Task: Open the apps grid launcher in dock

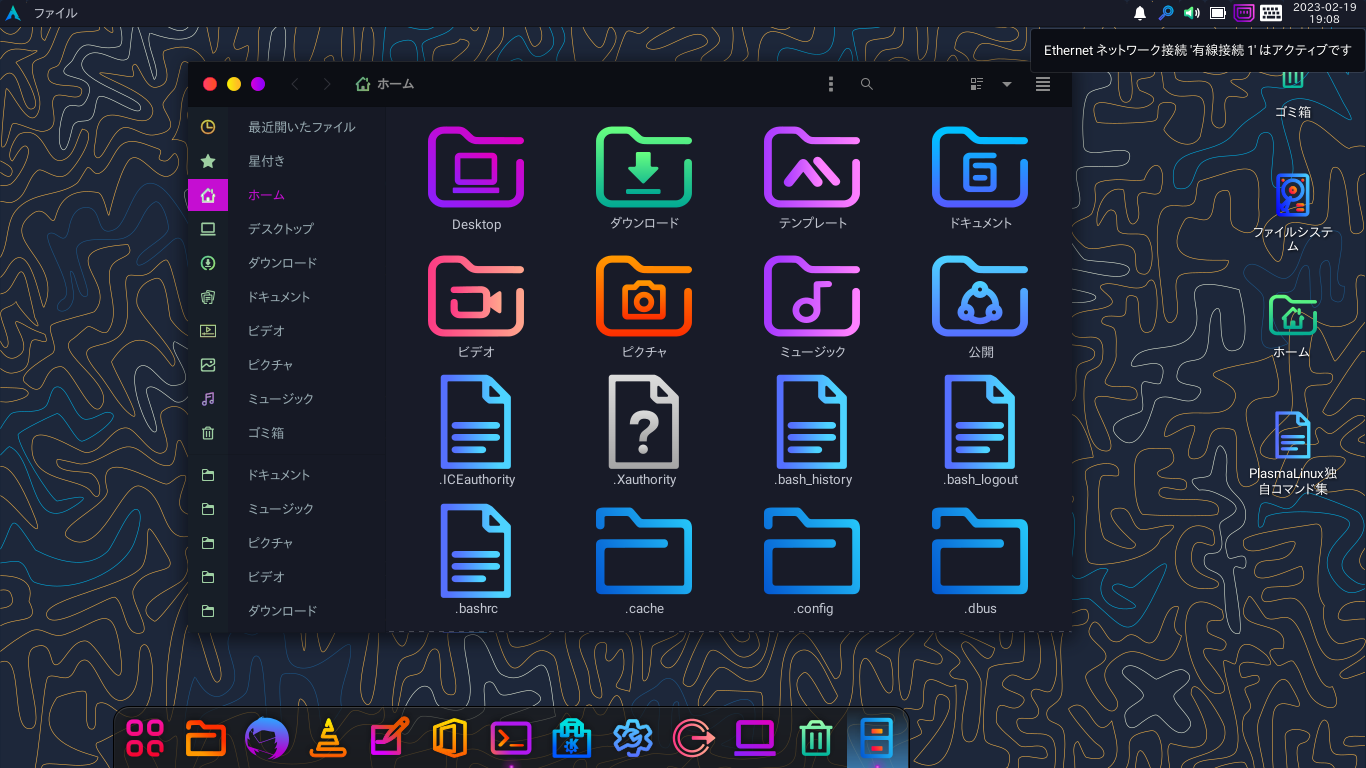Action: coord(145,739)
